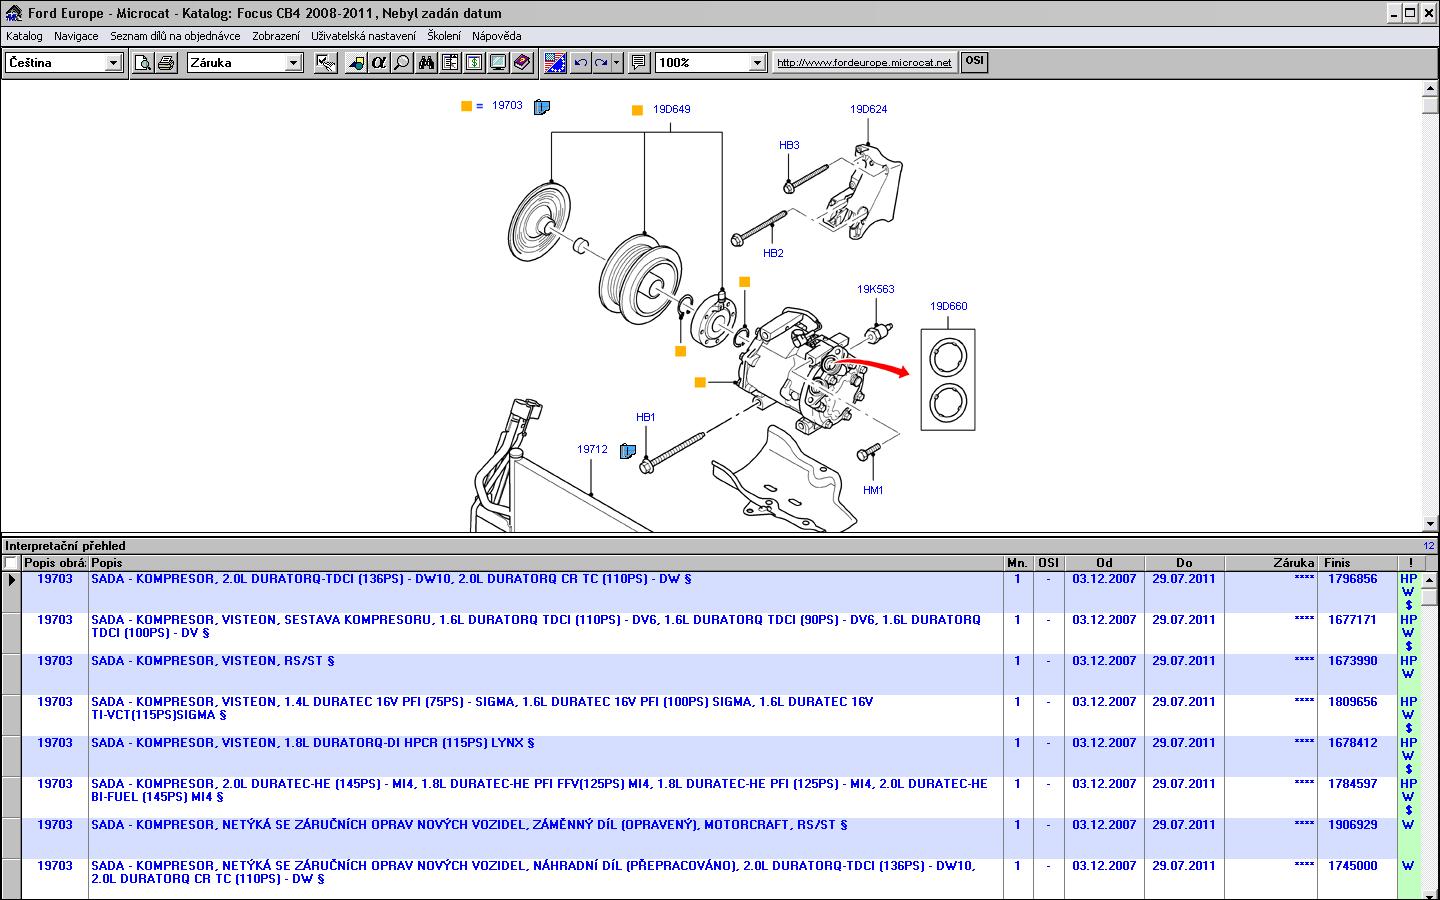Open the Čeština language dropdown
Screen dimensions: 1440x900
tap(113, 63)
